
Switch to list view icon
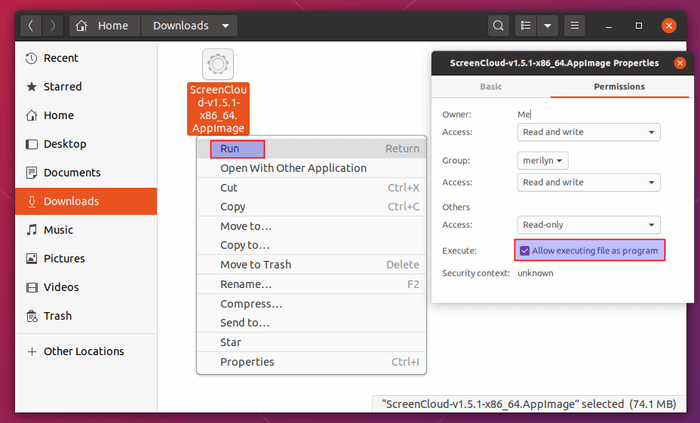coord(526,26)
